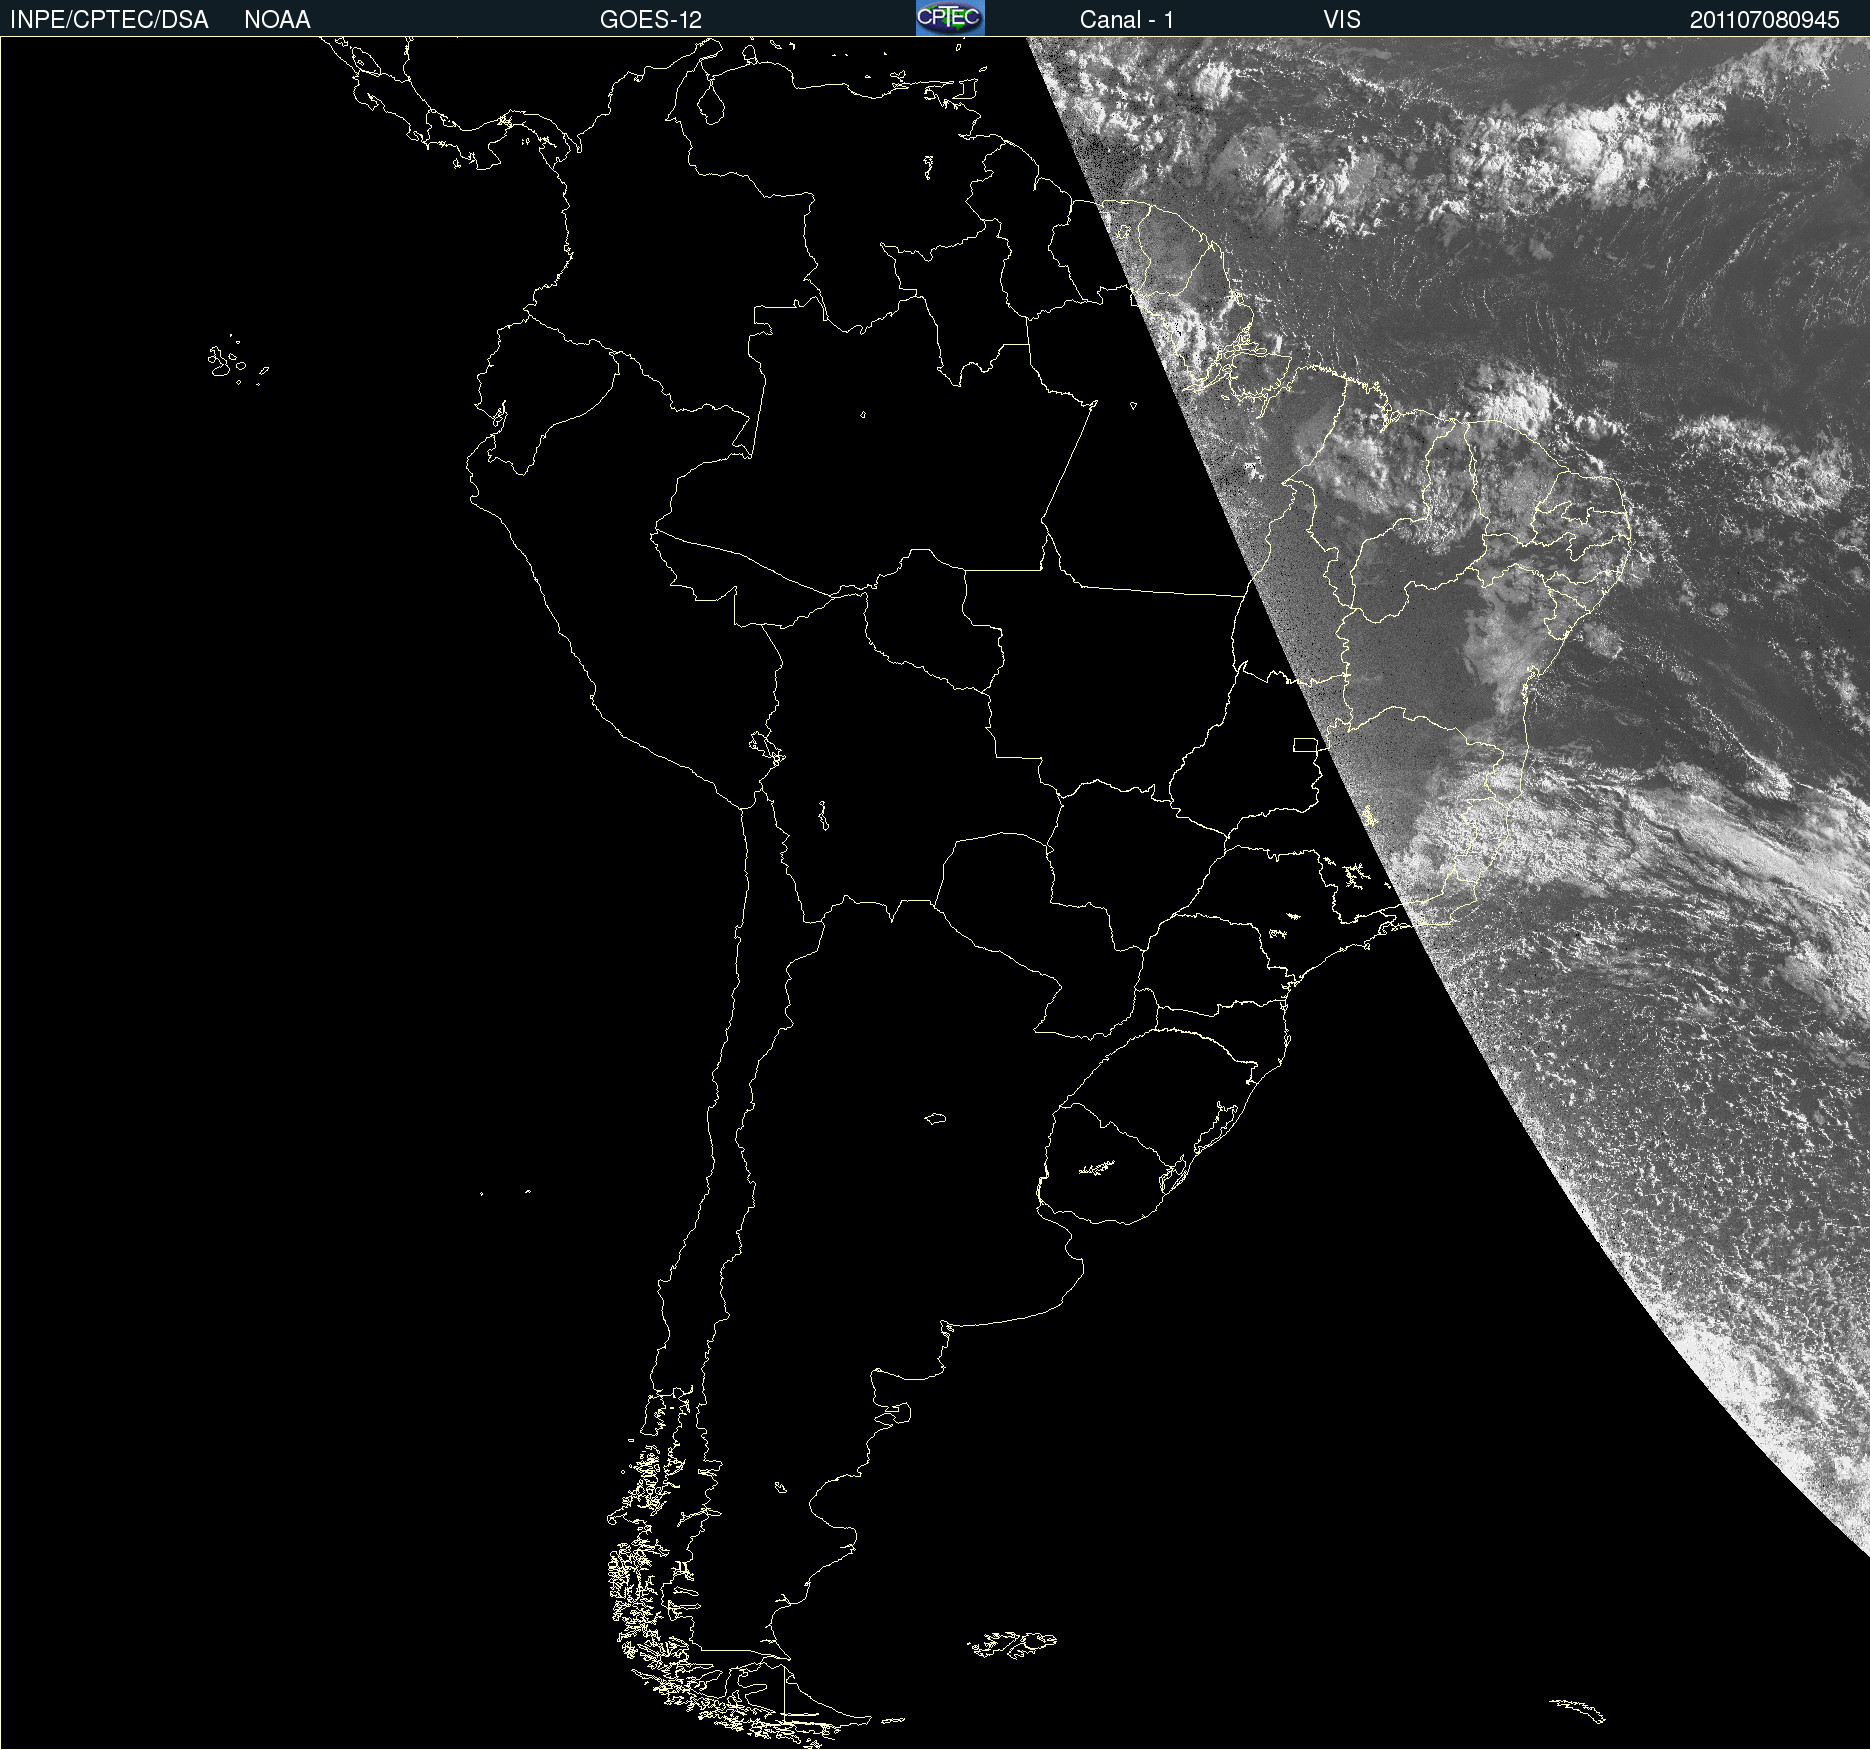Click the GOES-12 satellite label
1870x1750 pixels.
(x=651, y=20)
